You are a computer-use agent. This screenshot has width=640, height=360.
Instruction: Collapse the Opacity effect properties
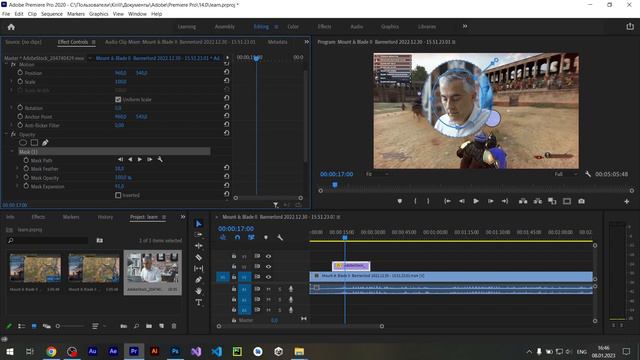point(6,134)
